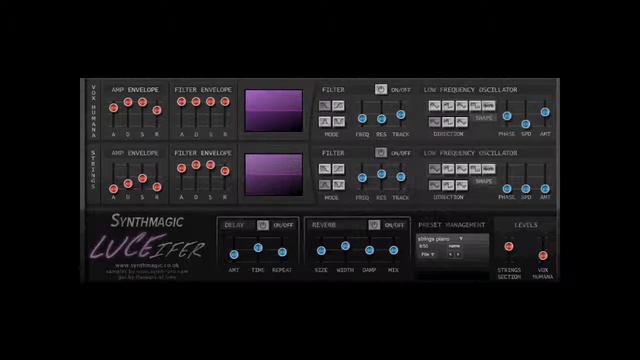Toggle the Reverb on/off power button

[374, 225]
